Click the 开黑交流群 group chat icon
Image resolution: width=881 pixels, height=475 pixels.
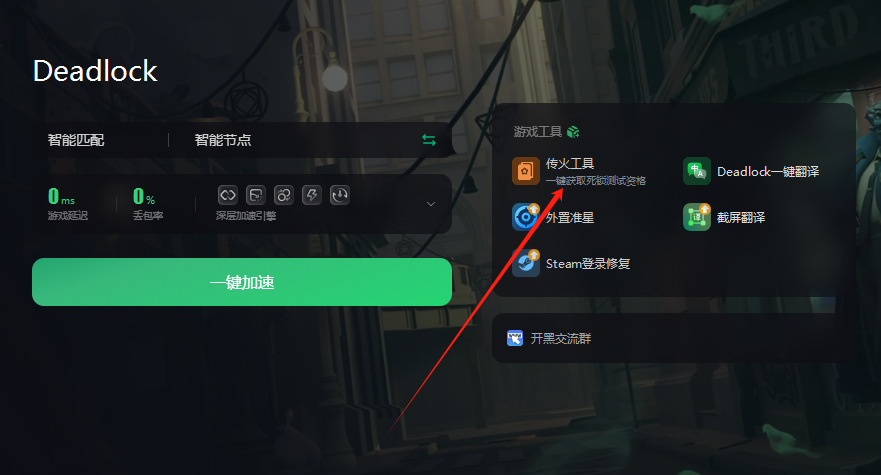(x=515, y=338)
